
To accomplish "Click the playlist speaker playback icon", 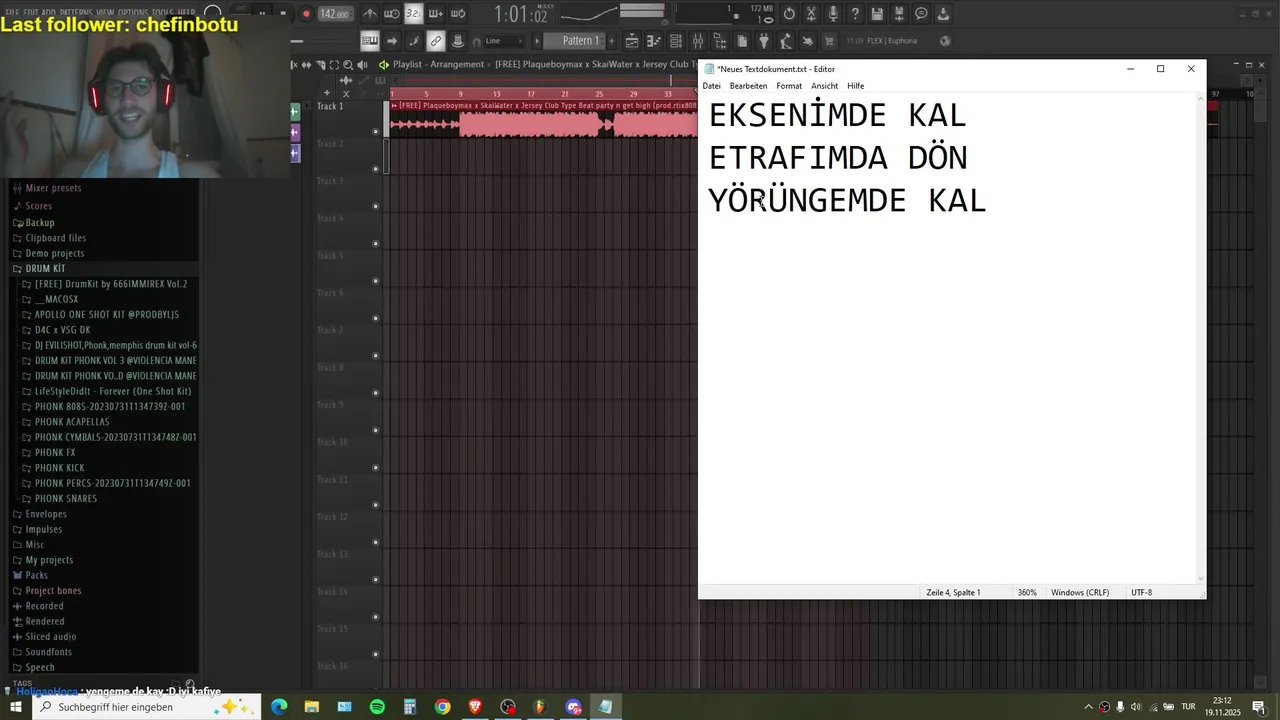I will click(x=362, y=65).
